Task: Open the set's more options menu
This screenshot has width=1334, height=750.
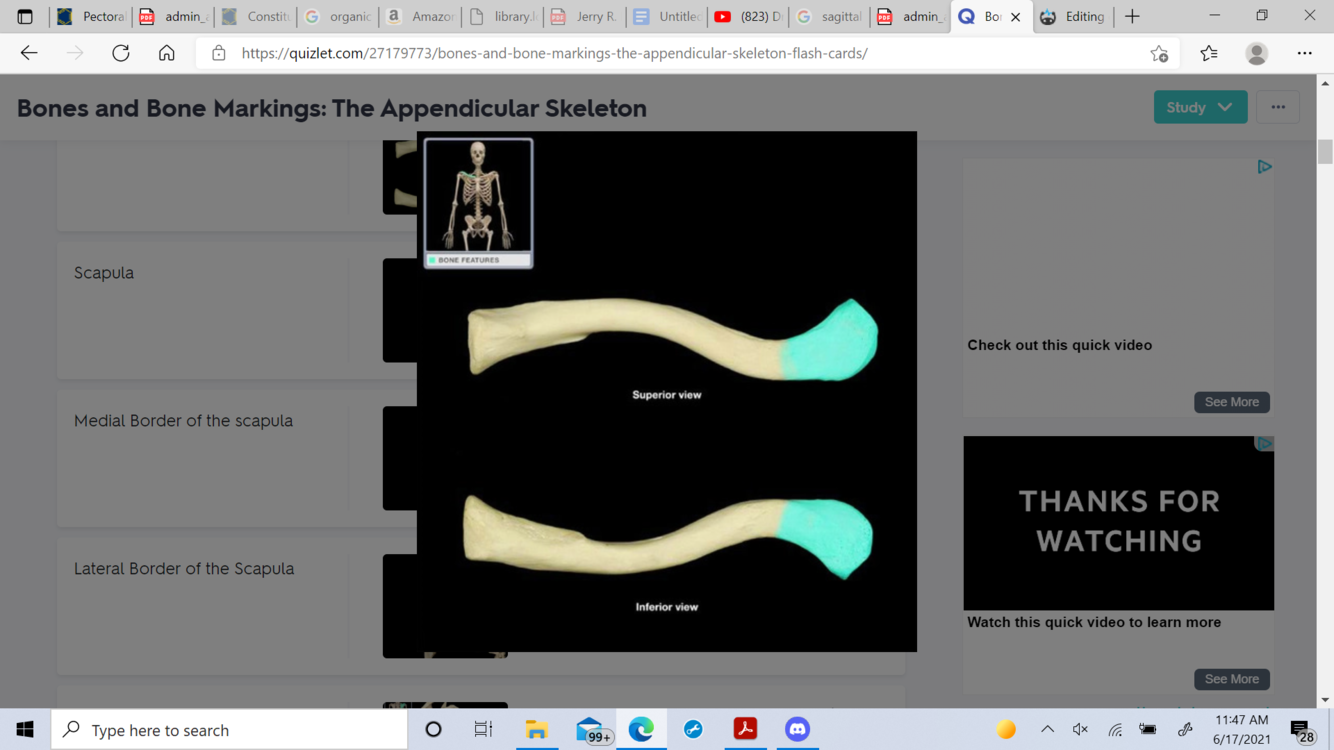Action: point(1278,107)
